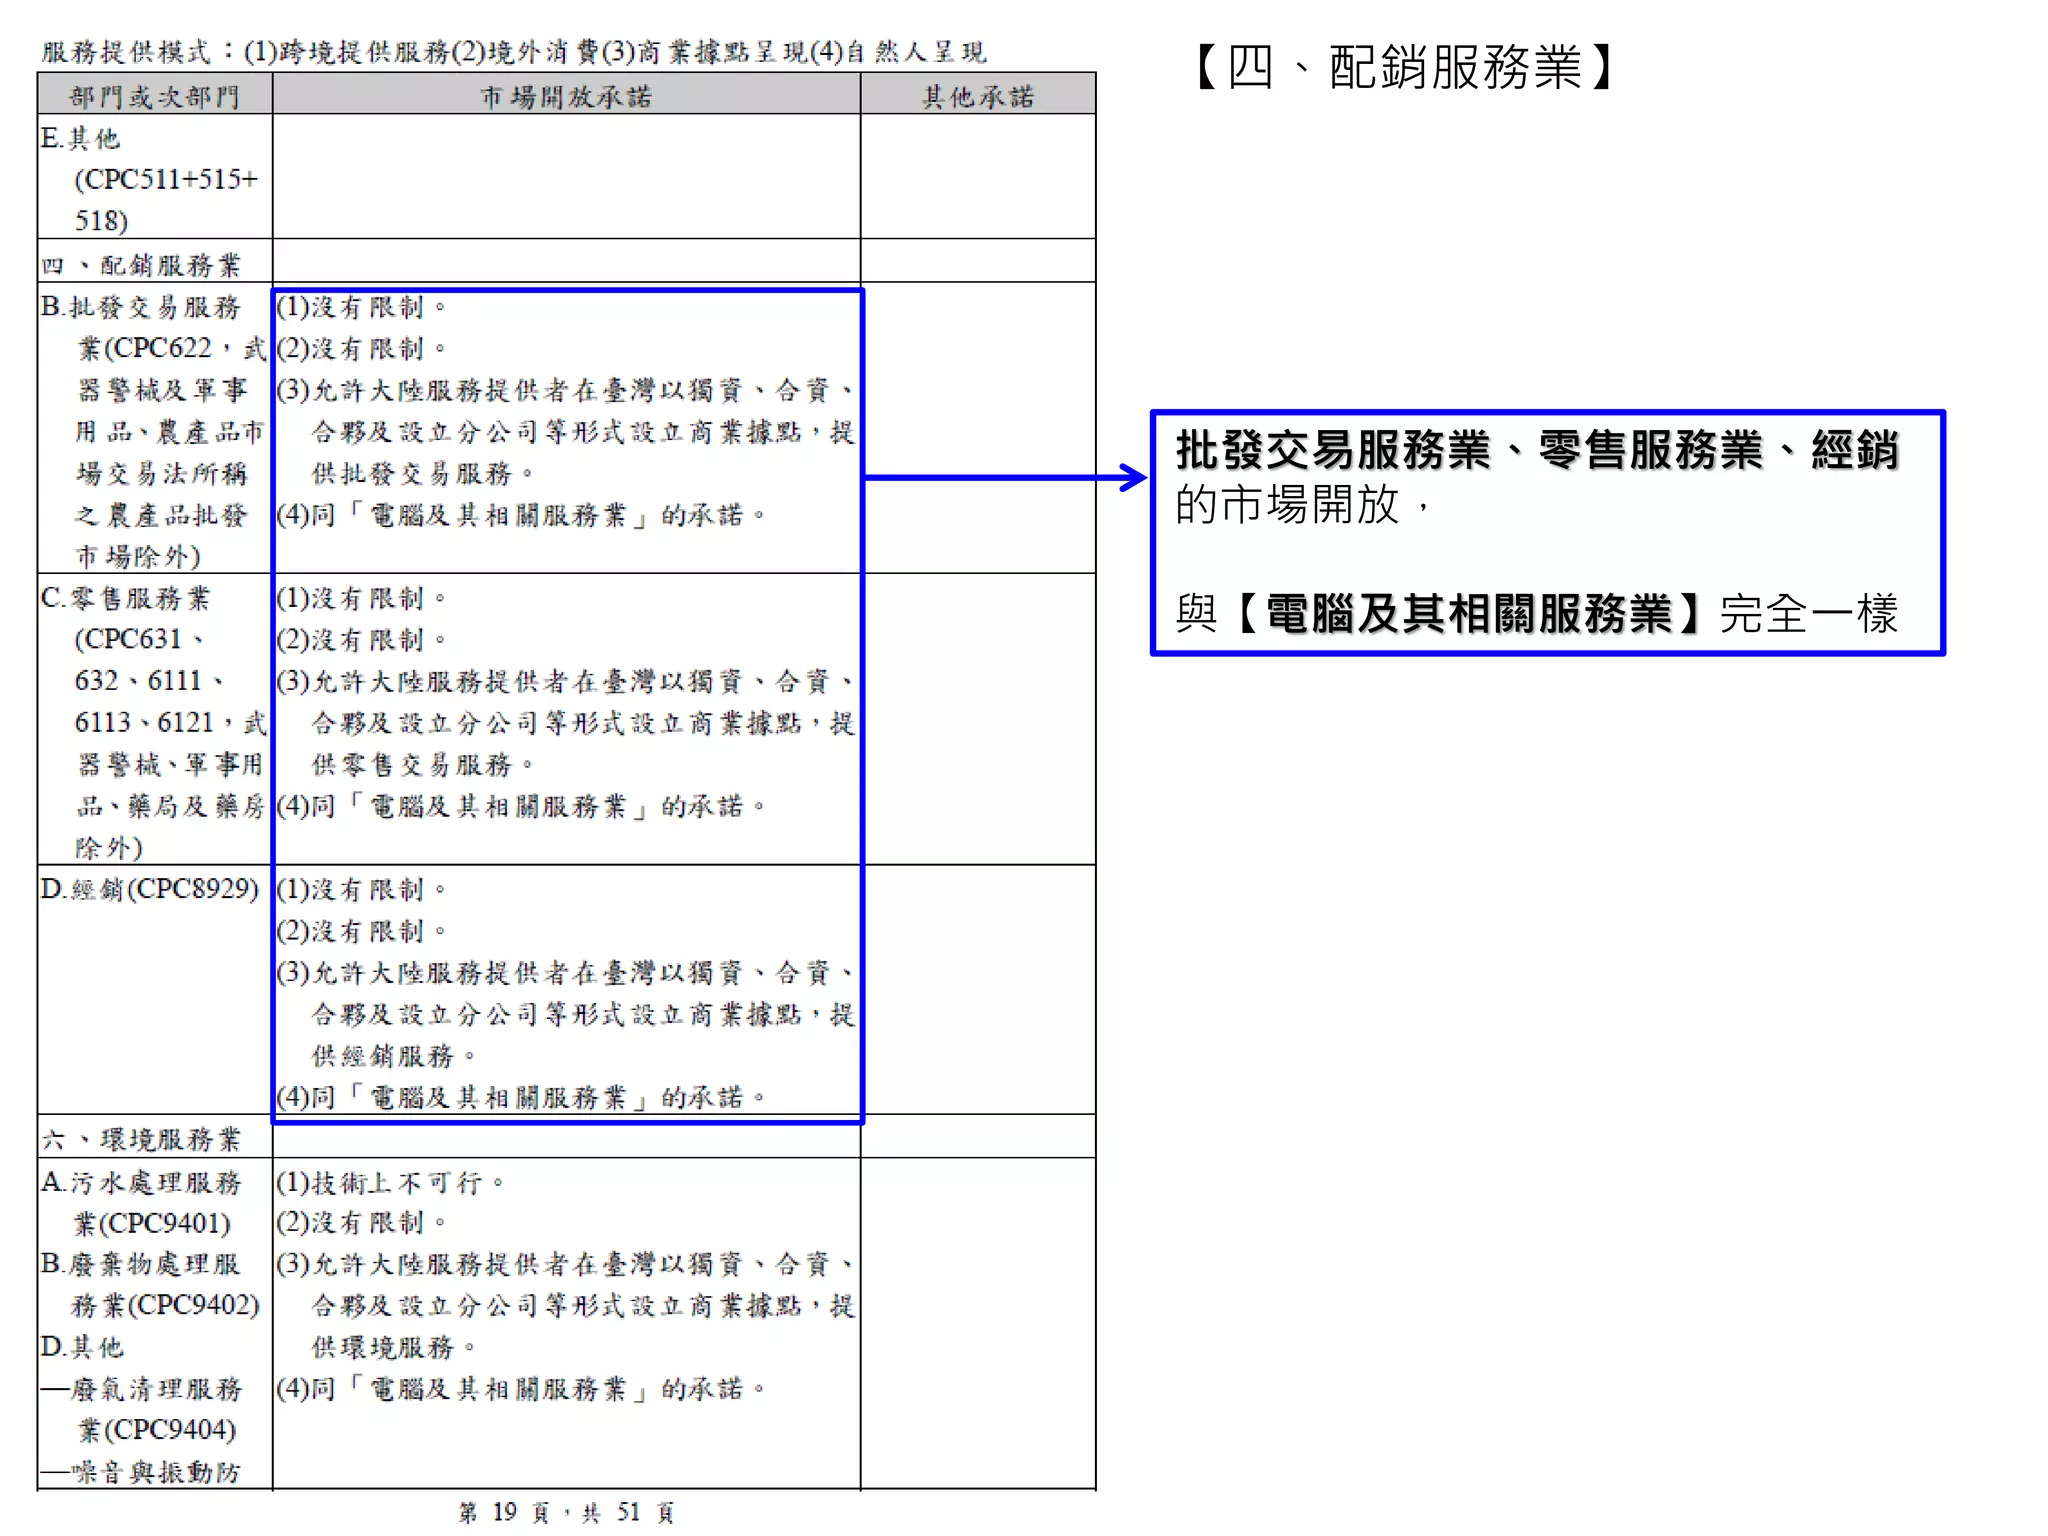Click the callout text 與【電腦及其相關服務業】完全一樣
The height and width of the screenshot is (1536, 2048).
1537,613
